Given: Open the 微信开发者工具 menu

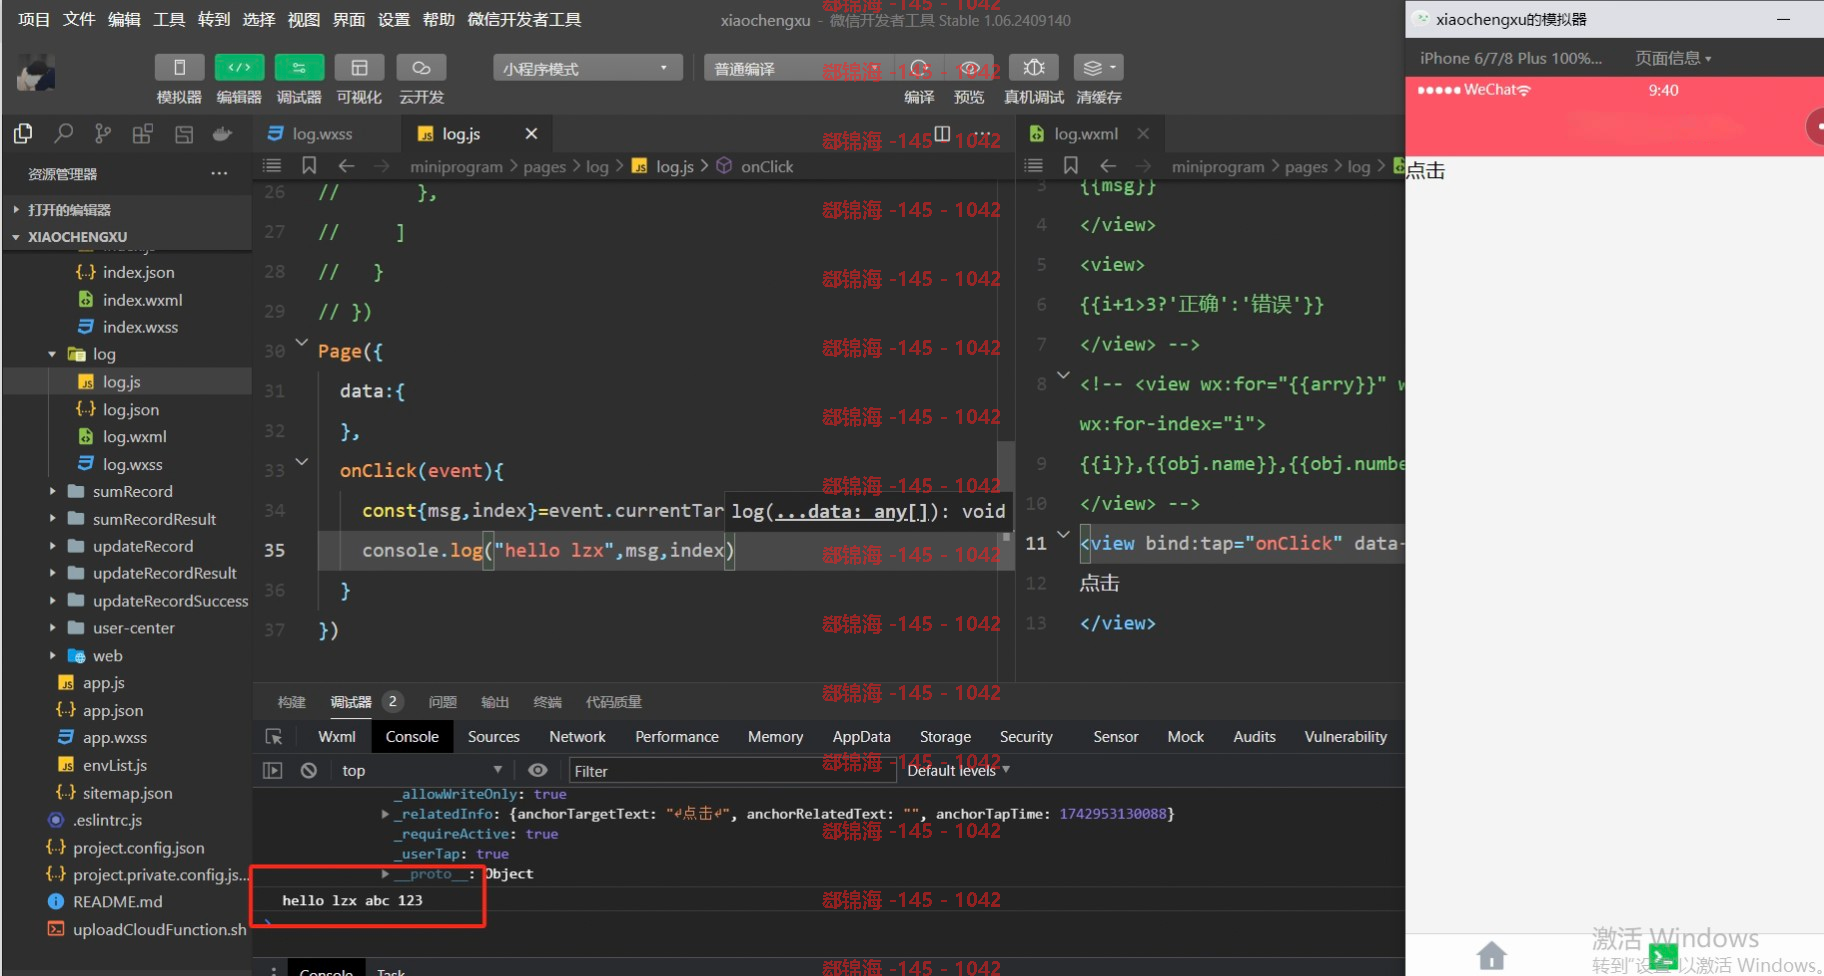Looking at the screenshot, I should [x=524, y=19].
